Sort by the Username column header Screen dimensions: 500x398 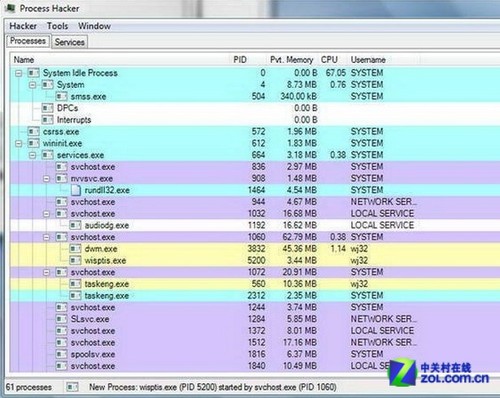pyautogui.click(x=368, y=60)
